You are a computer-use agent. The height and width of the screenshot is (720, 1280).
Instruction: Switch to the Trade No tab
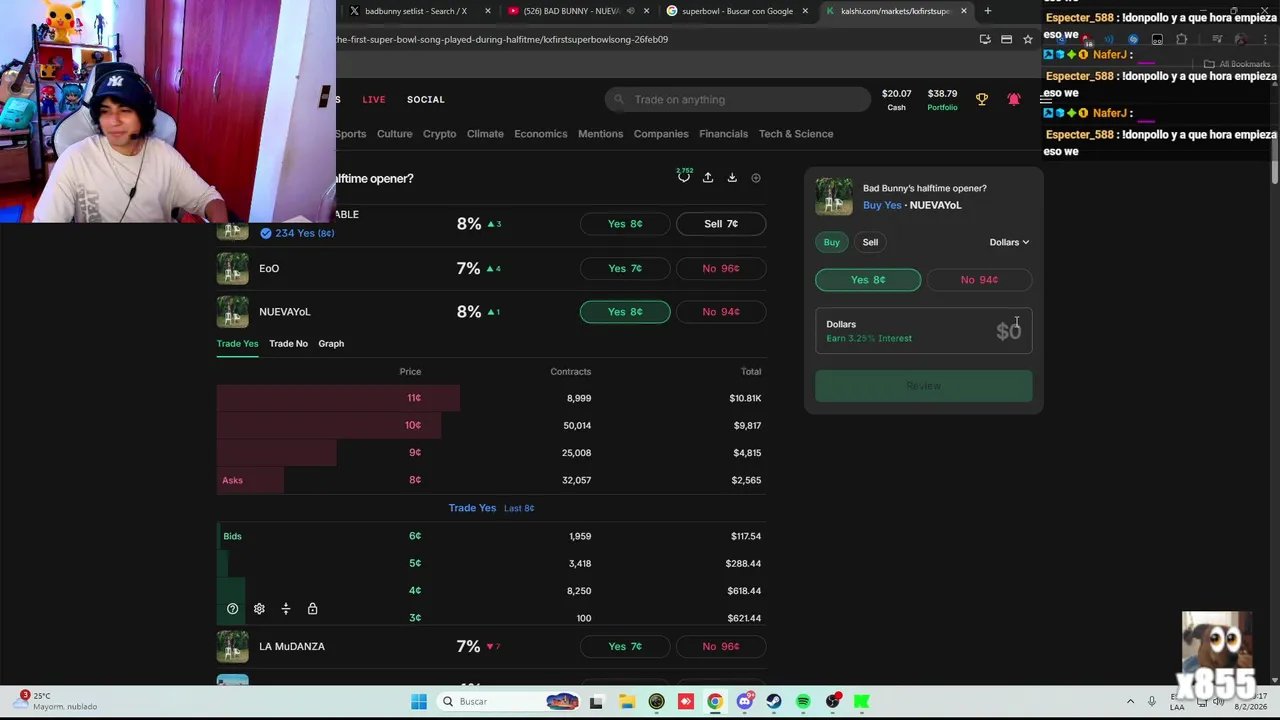(x=288, y=343)
